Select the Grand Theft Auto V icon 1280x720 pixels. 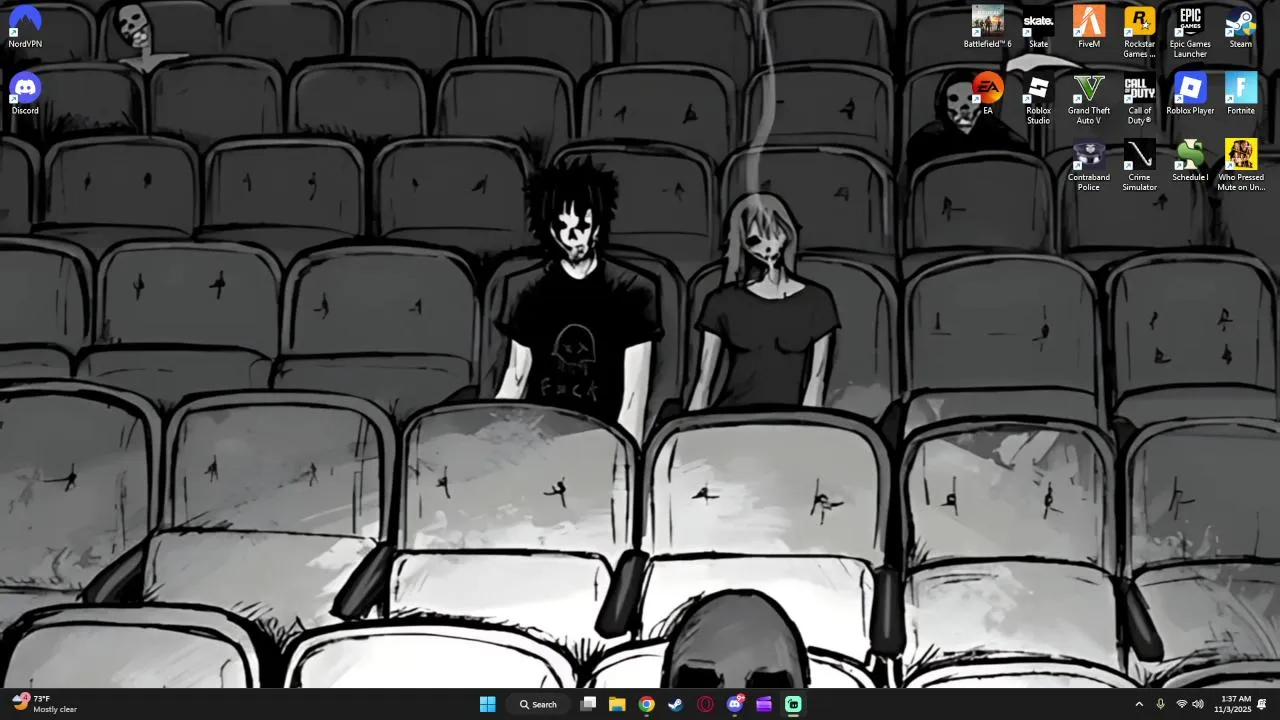pyautogui.click(x=1089, y=99)
